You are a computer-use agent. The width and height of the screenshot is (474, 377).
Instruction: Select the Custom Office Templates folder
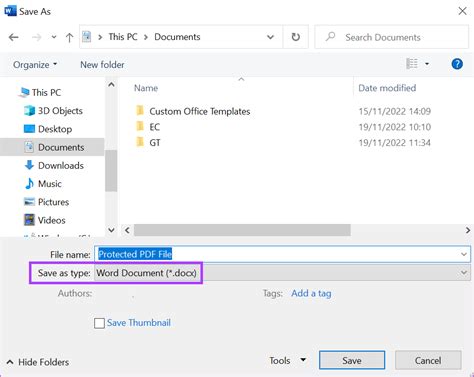point(199,111)
